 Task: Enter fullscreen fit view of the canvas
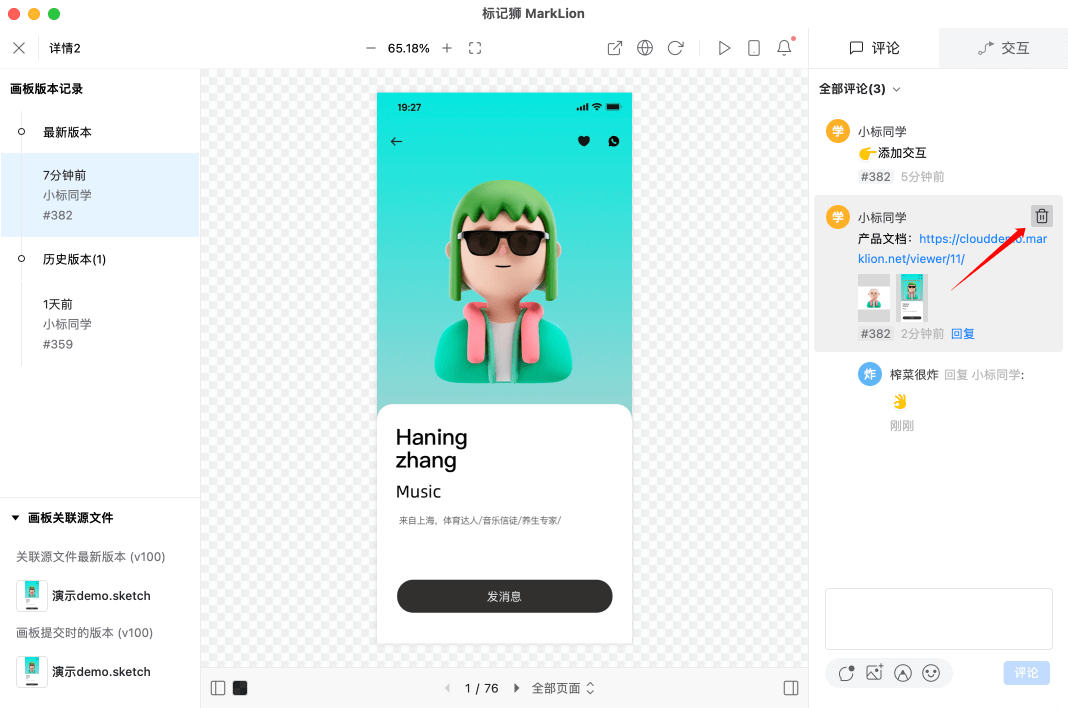click(475, 48)
